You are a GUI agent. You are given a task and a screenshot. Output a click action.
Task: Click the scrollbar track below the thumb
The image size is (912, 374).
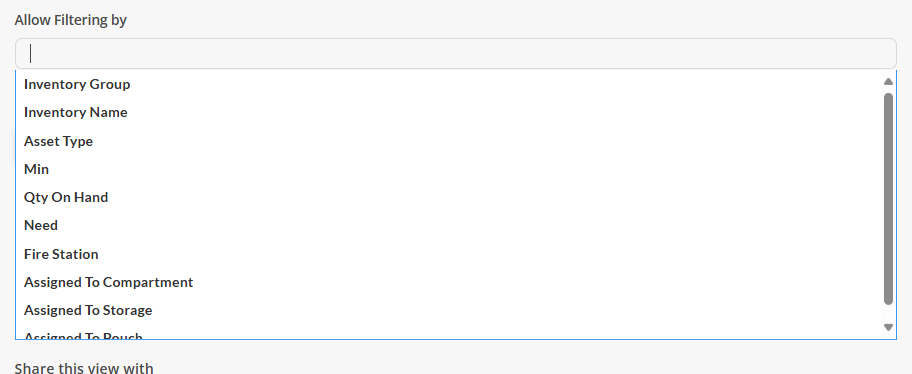[888, 314]
